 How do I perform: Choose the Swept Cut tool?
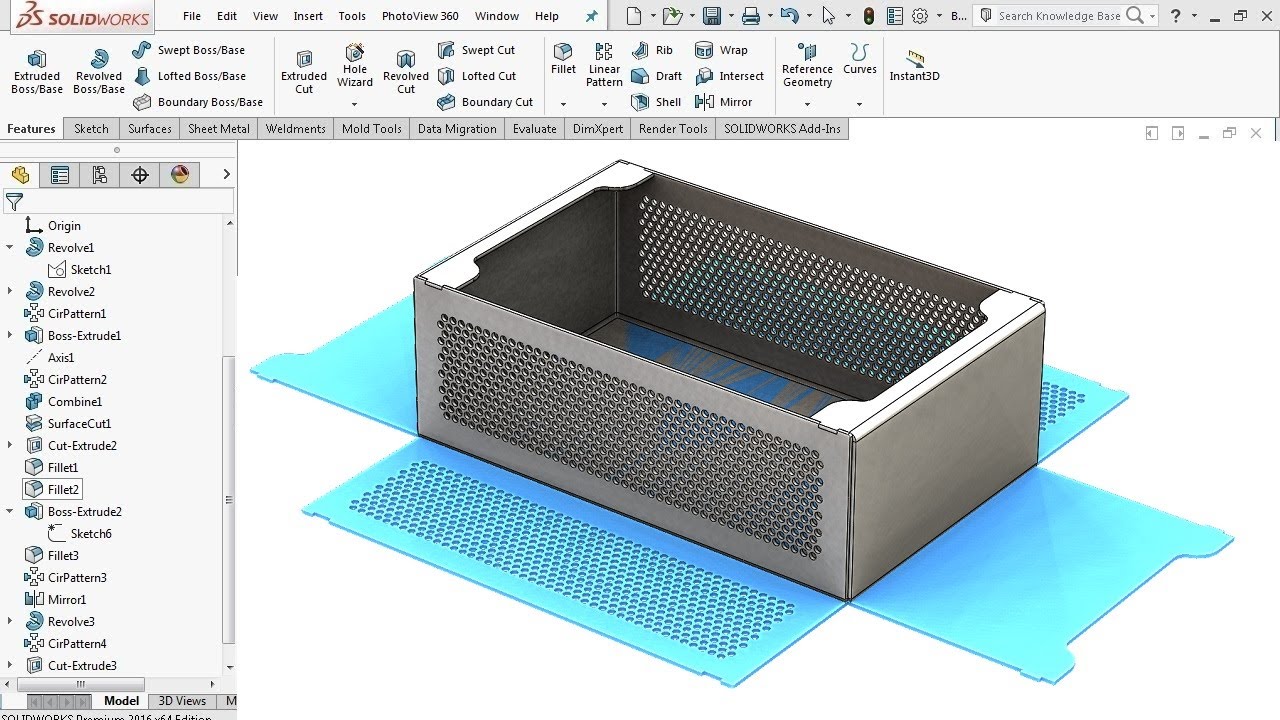[x=476, y=50]
